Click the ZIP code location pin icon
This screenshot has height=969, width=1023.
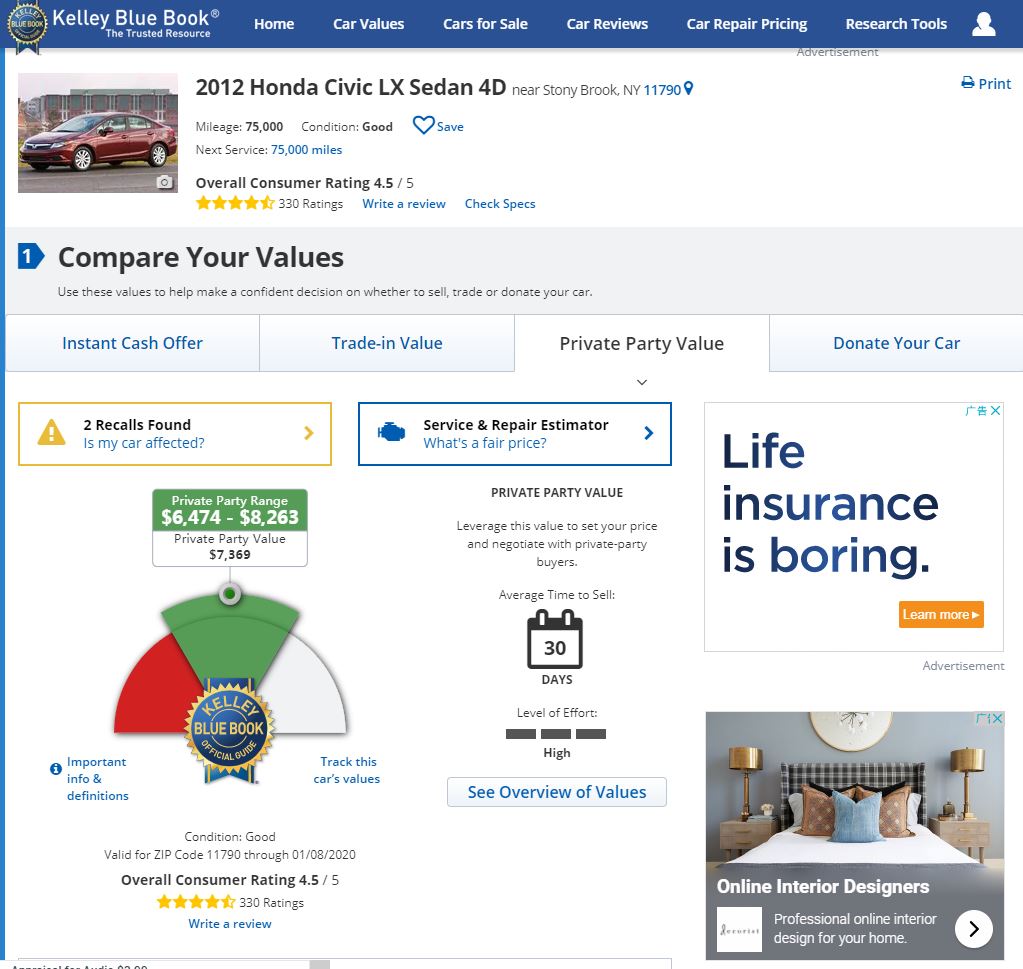[x=688, y=89]
